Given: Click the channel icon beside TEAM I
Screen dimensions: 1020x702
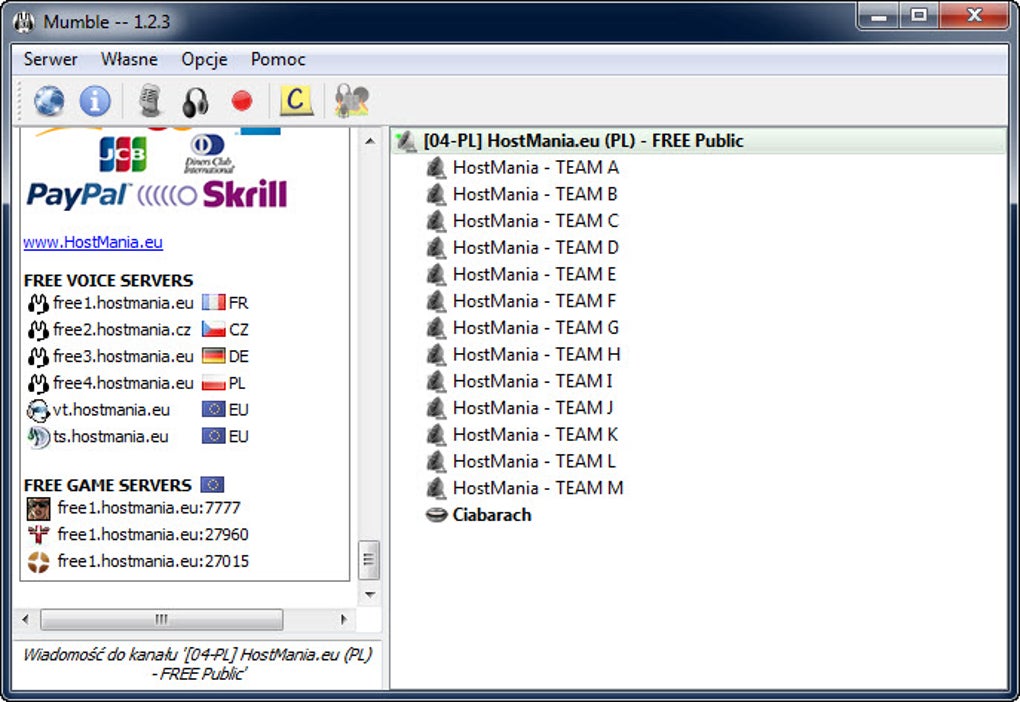Looking at the screenshot, I should (436, 381).
